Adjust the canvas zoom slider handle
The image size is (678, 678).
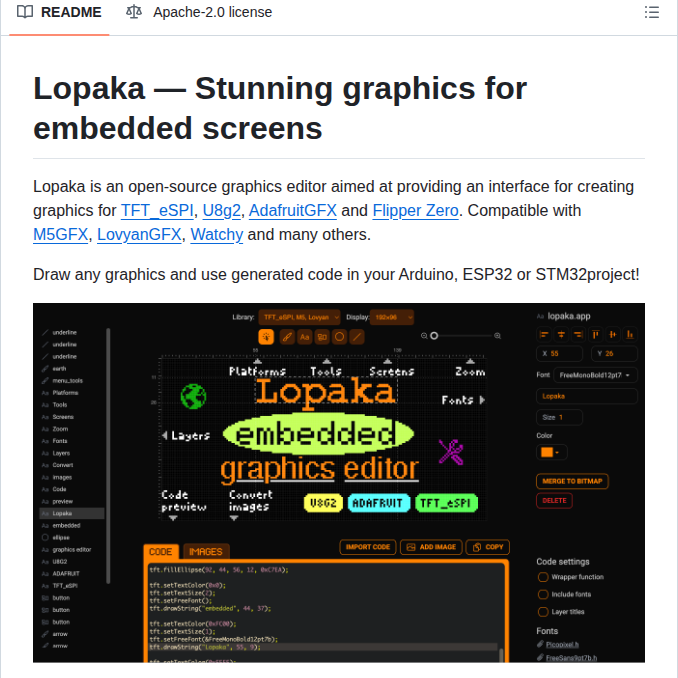tap(434, 336)
